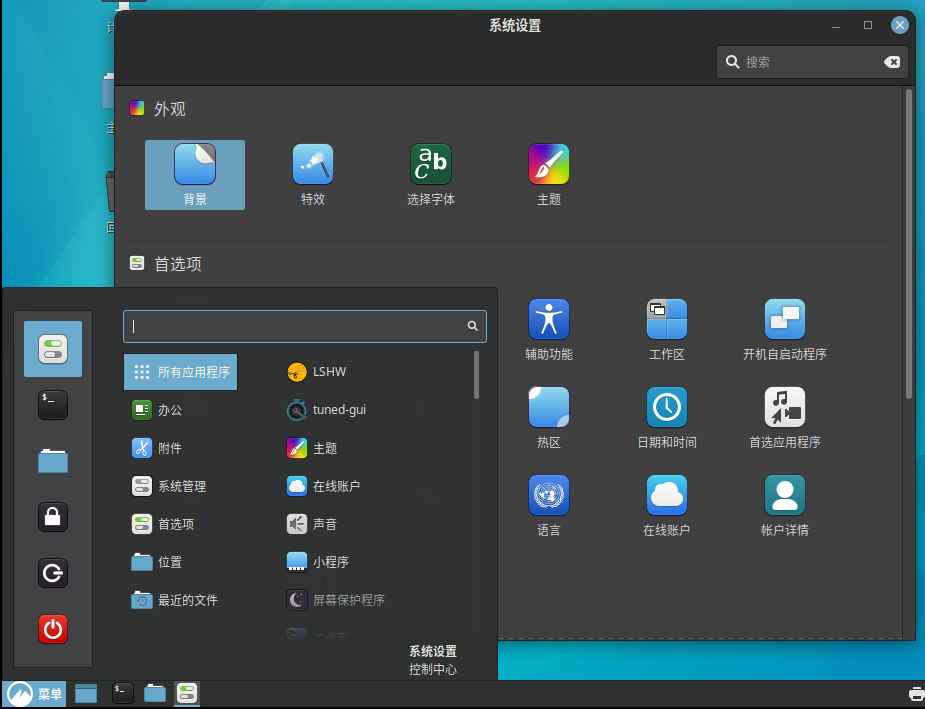Click the 菜单 menu button on taskbar
This screenshot has width=925, height=709.
coord(35,694)
